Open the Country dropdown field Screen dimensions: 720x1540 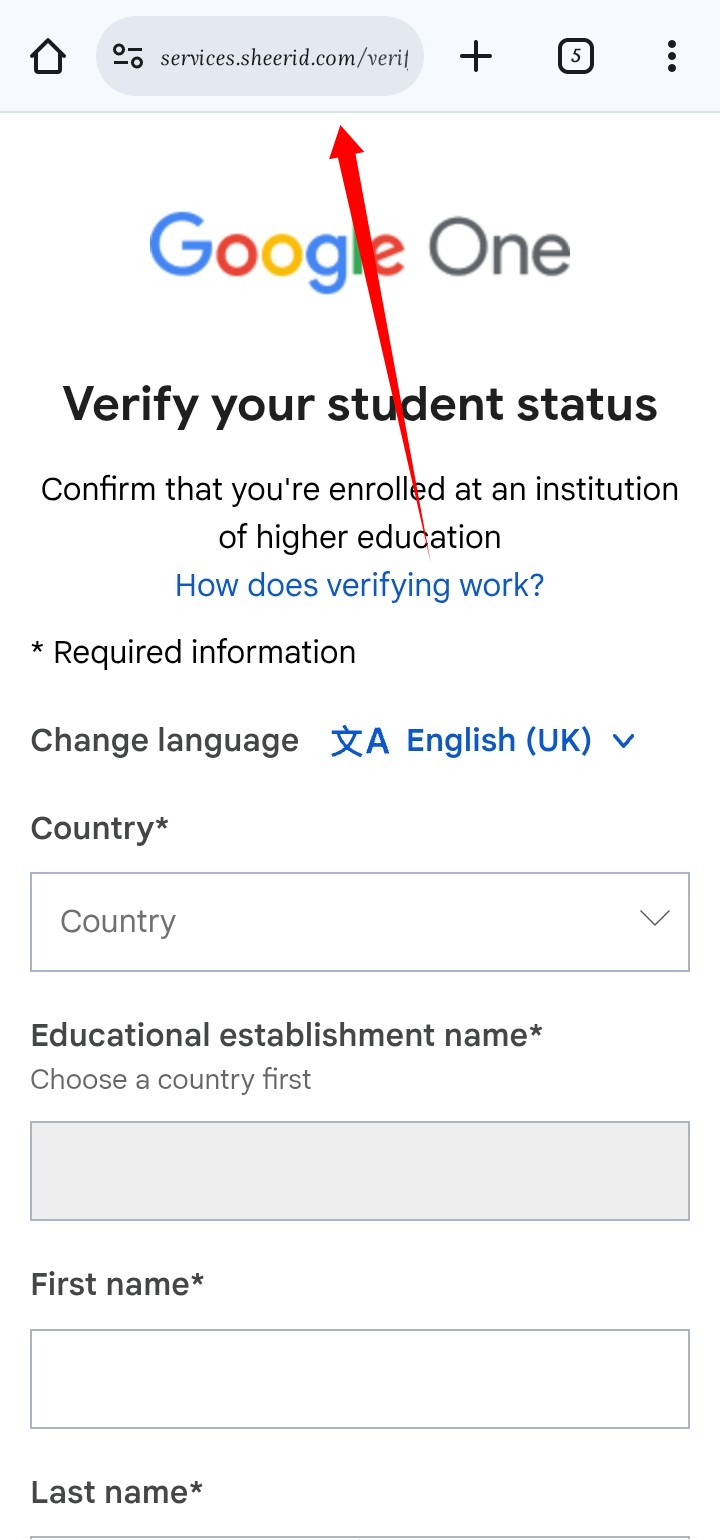click(340, 921)
